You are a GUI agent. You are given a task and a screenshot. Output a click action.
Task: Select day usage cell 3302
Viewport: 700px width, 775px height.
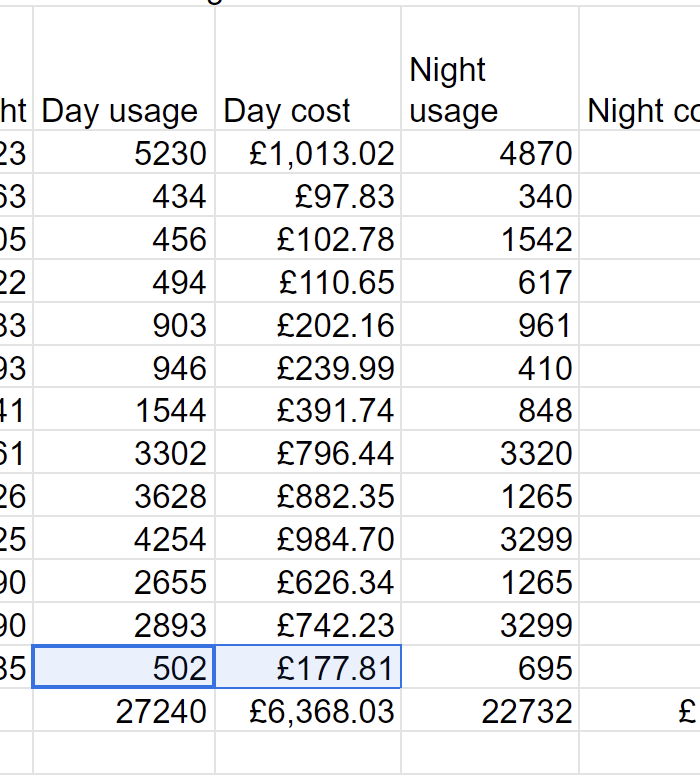click(x=124, y=453)
